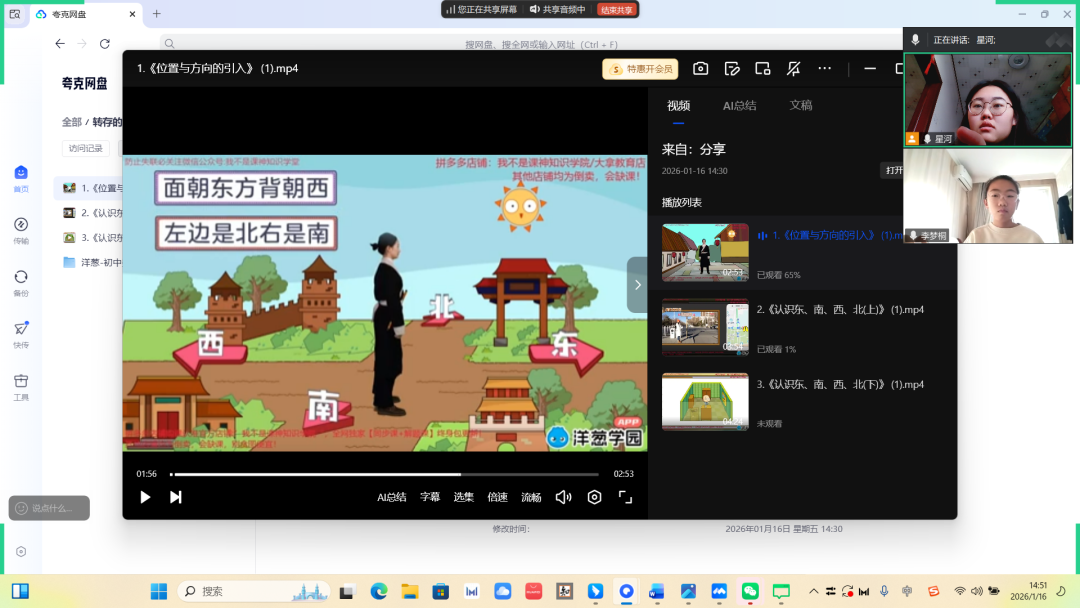This screenshot has height=608, width=1080.
Task: Skip to the next video
Action: 176,497
